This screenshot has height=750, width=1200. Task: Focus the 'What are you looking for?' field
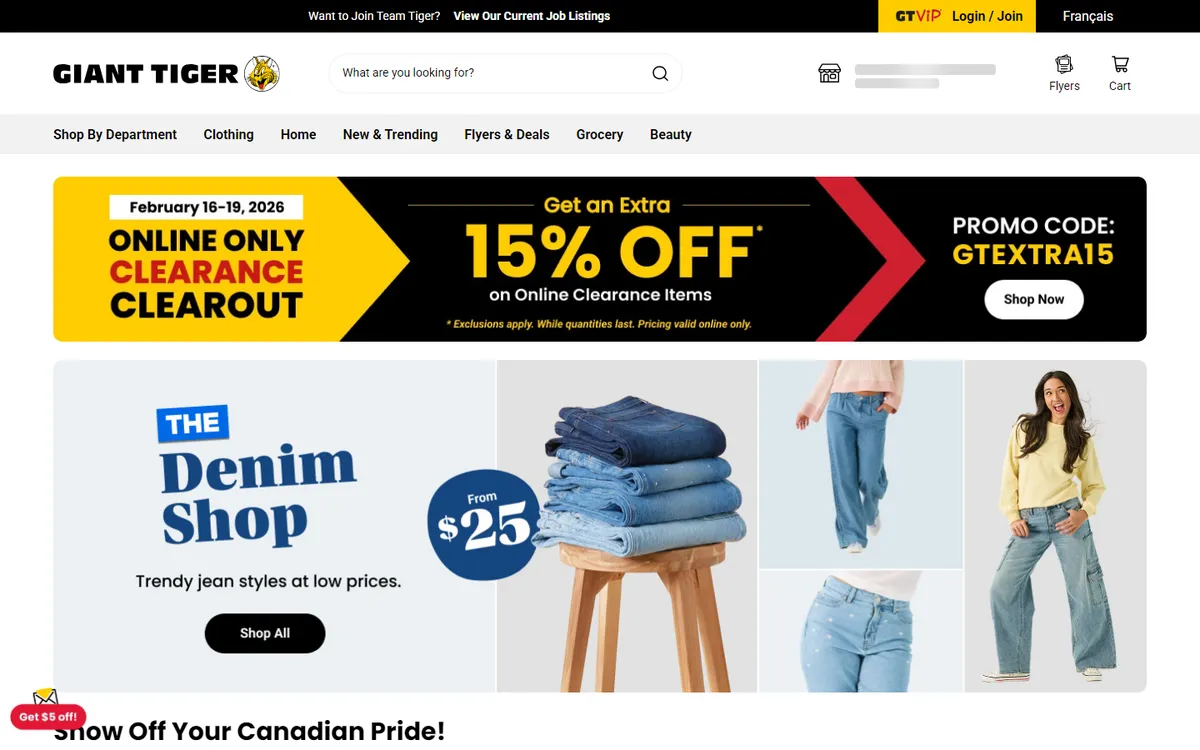pos(490,73)
